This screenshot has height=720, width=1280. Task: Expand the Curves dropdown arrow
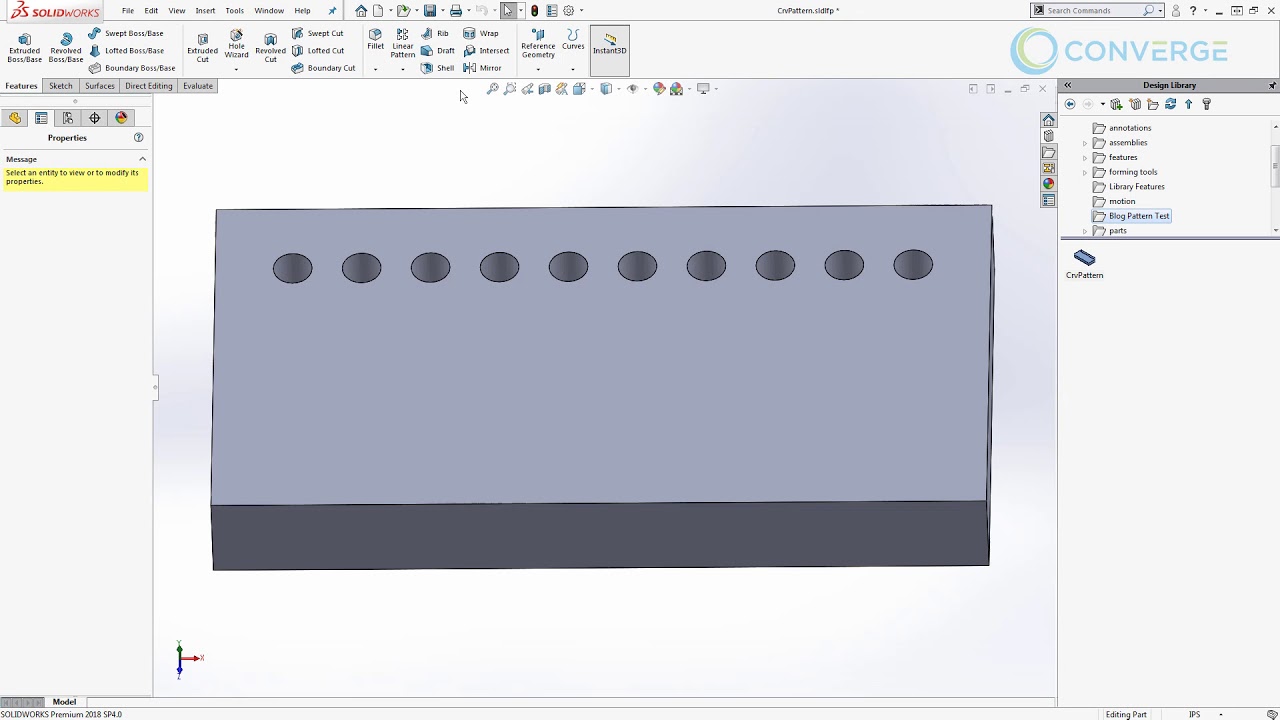[573, 69]
